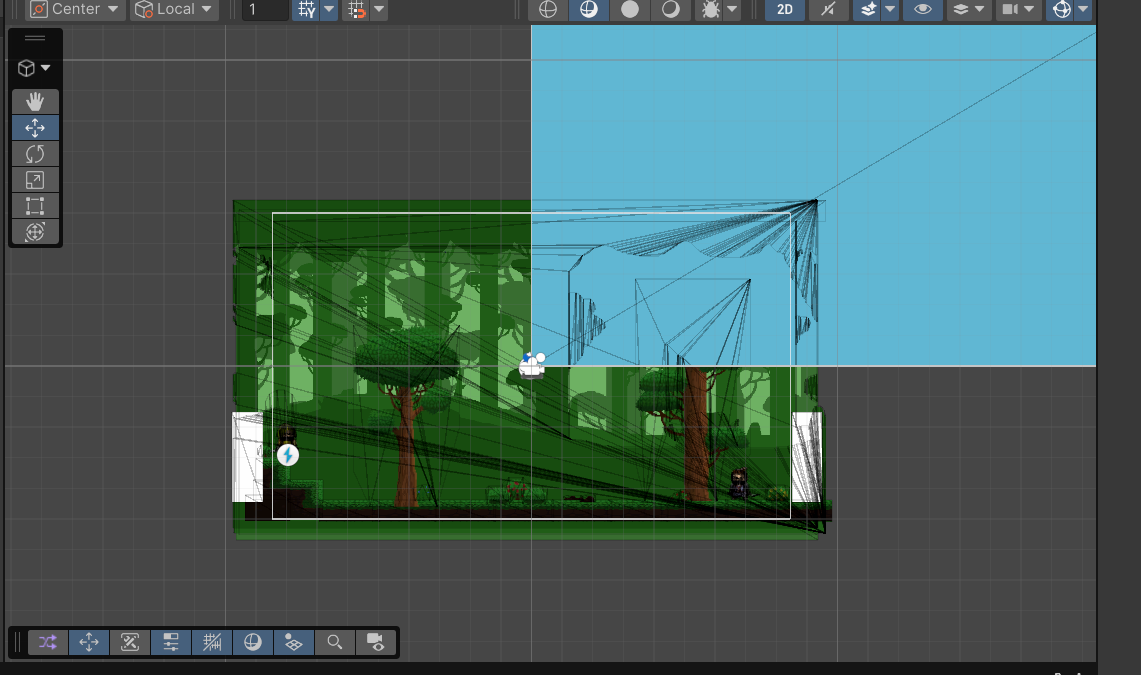
Task: Toggle the move arrows overlay button
Action: (89, 642)
